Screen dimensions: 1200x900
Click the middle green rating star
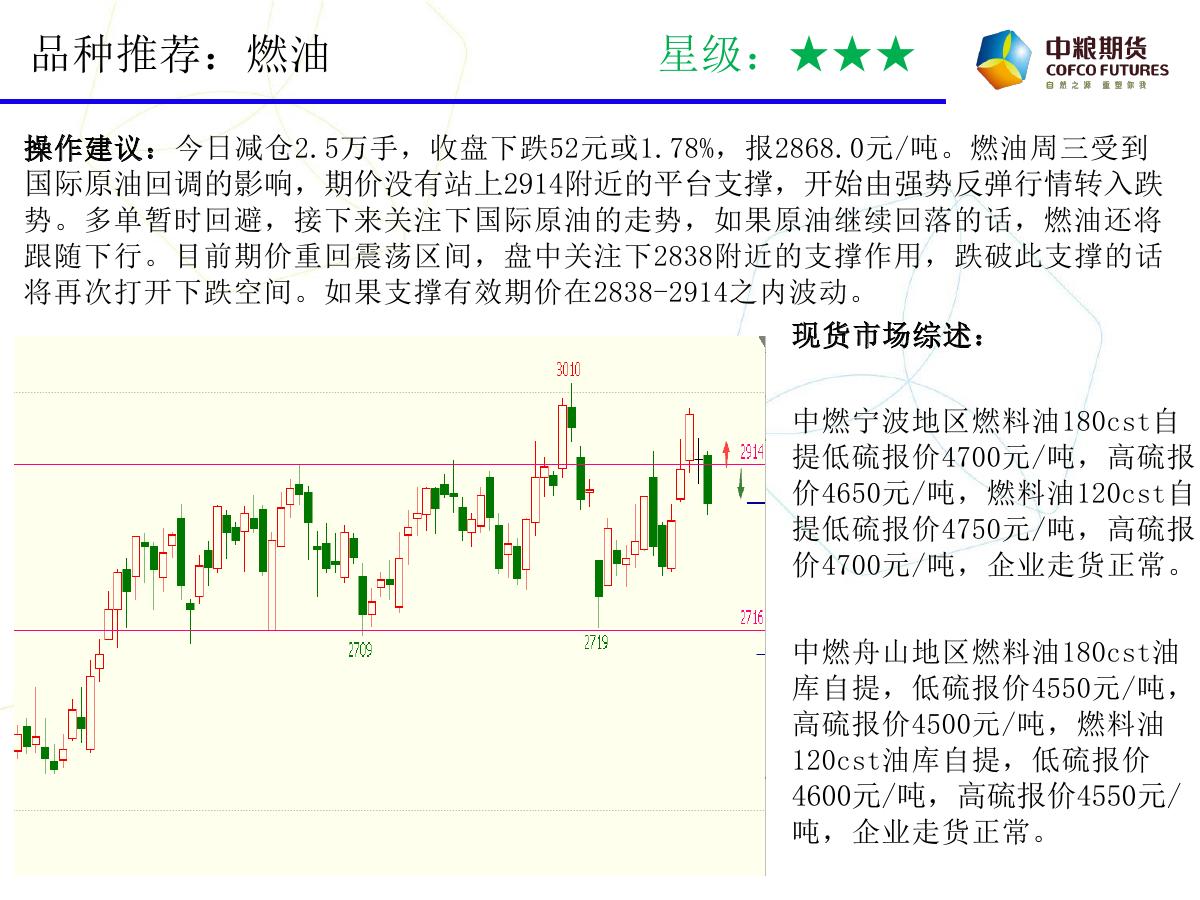852,56
